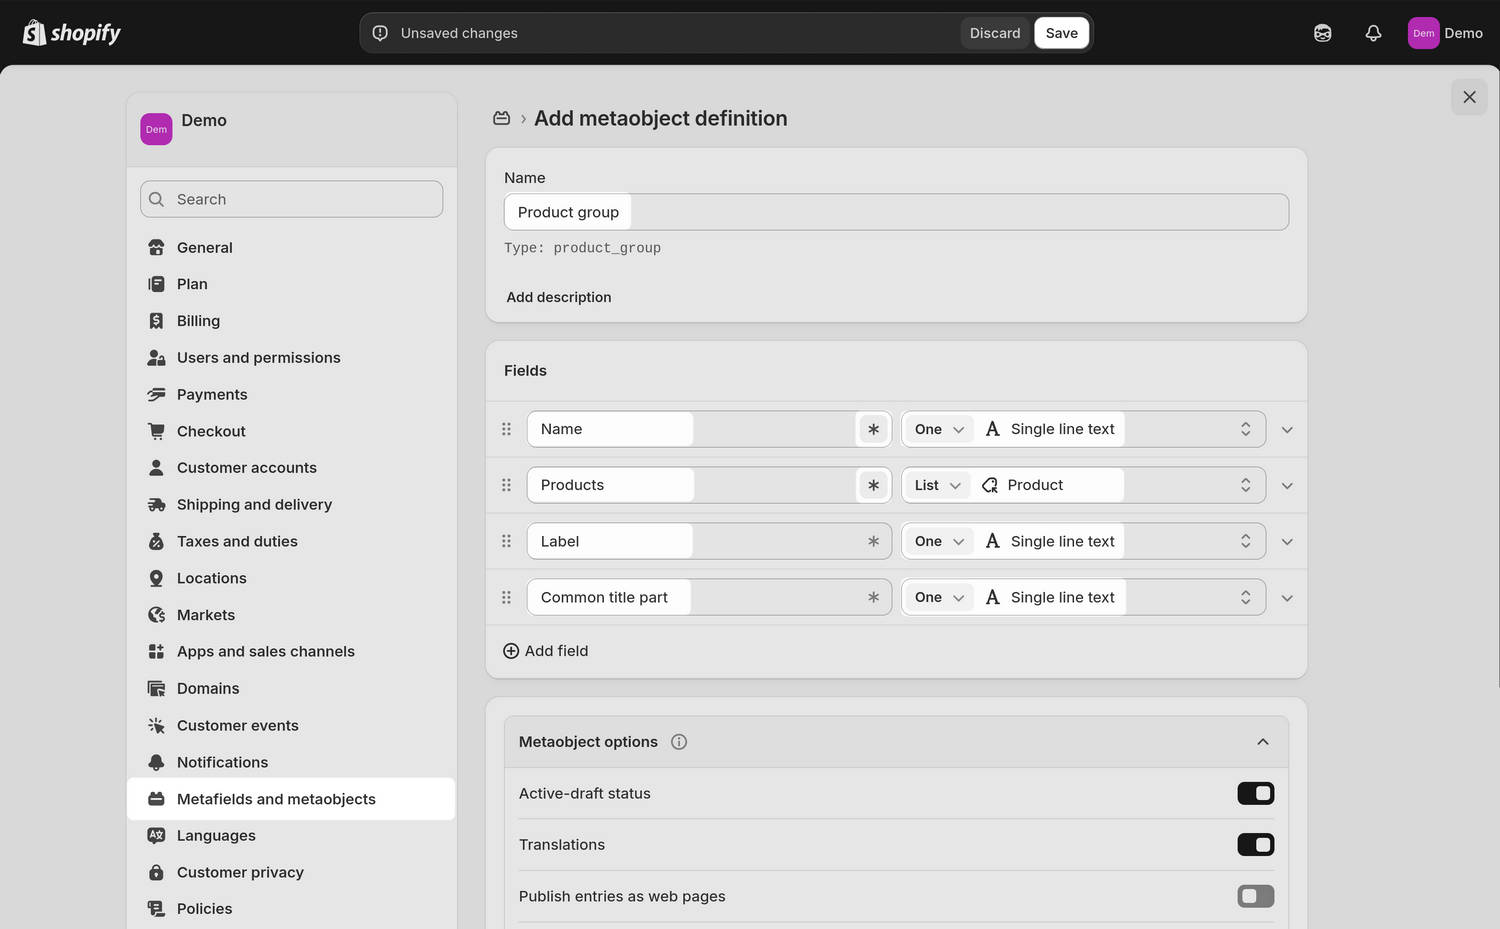The image size is (1500, 929).
Task: Open Shipping and delivery settings
Action: 254,504
